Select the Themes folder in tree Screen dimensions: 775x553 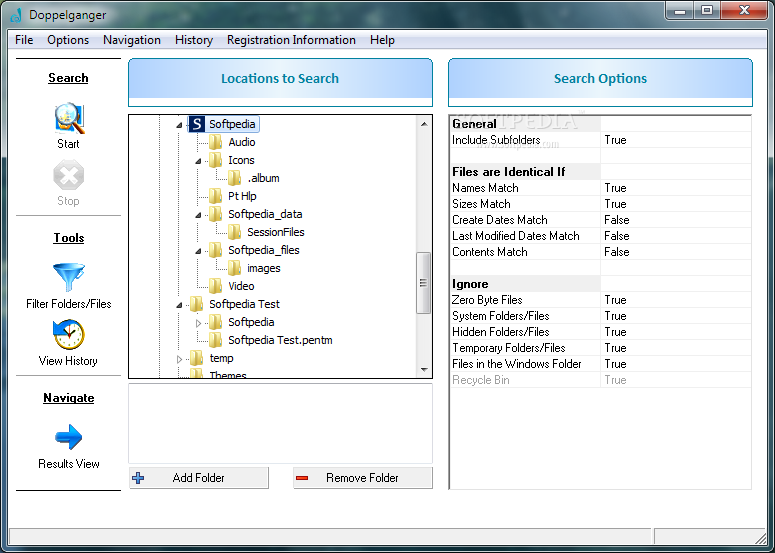228,375
